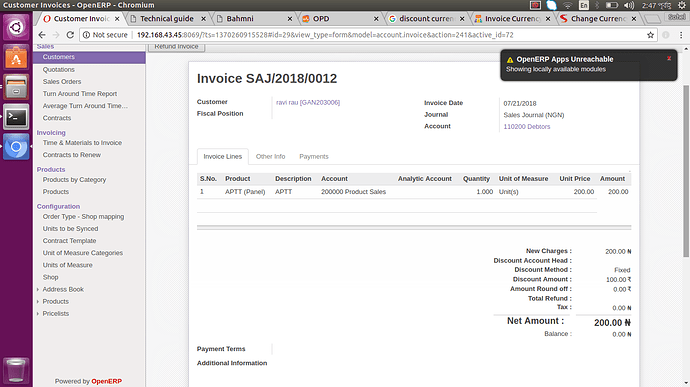Open the 110200 Debtors account link
Screen dimensions: 690x387
[527, 126]
